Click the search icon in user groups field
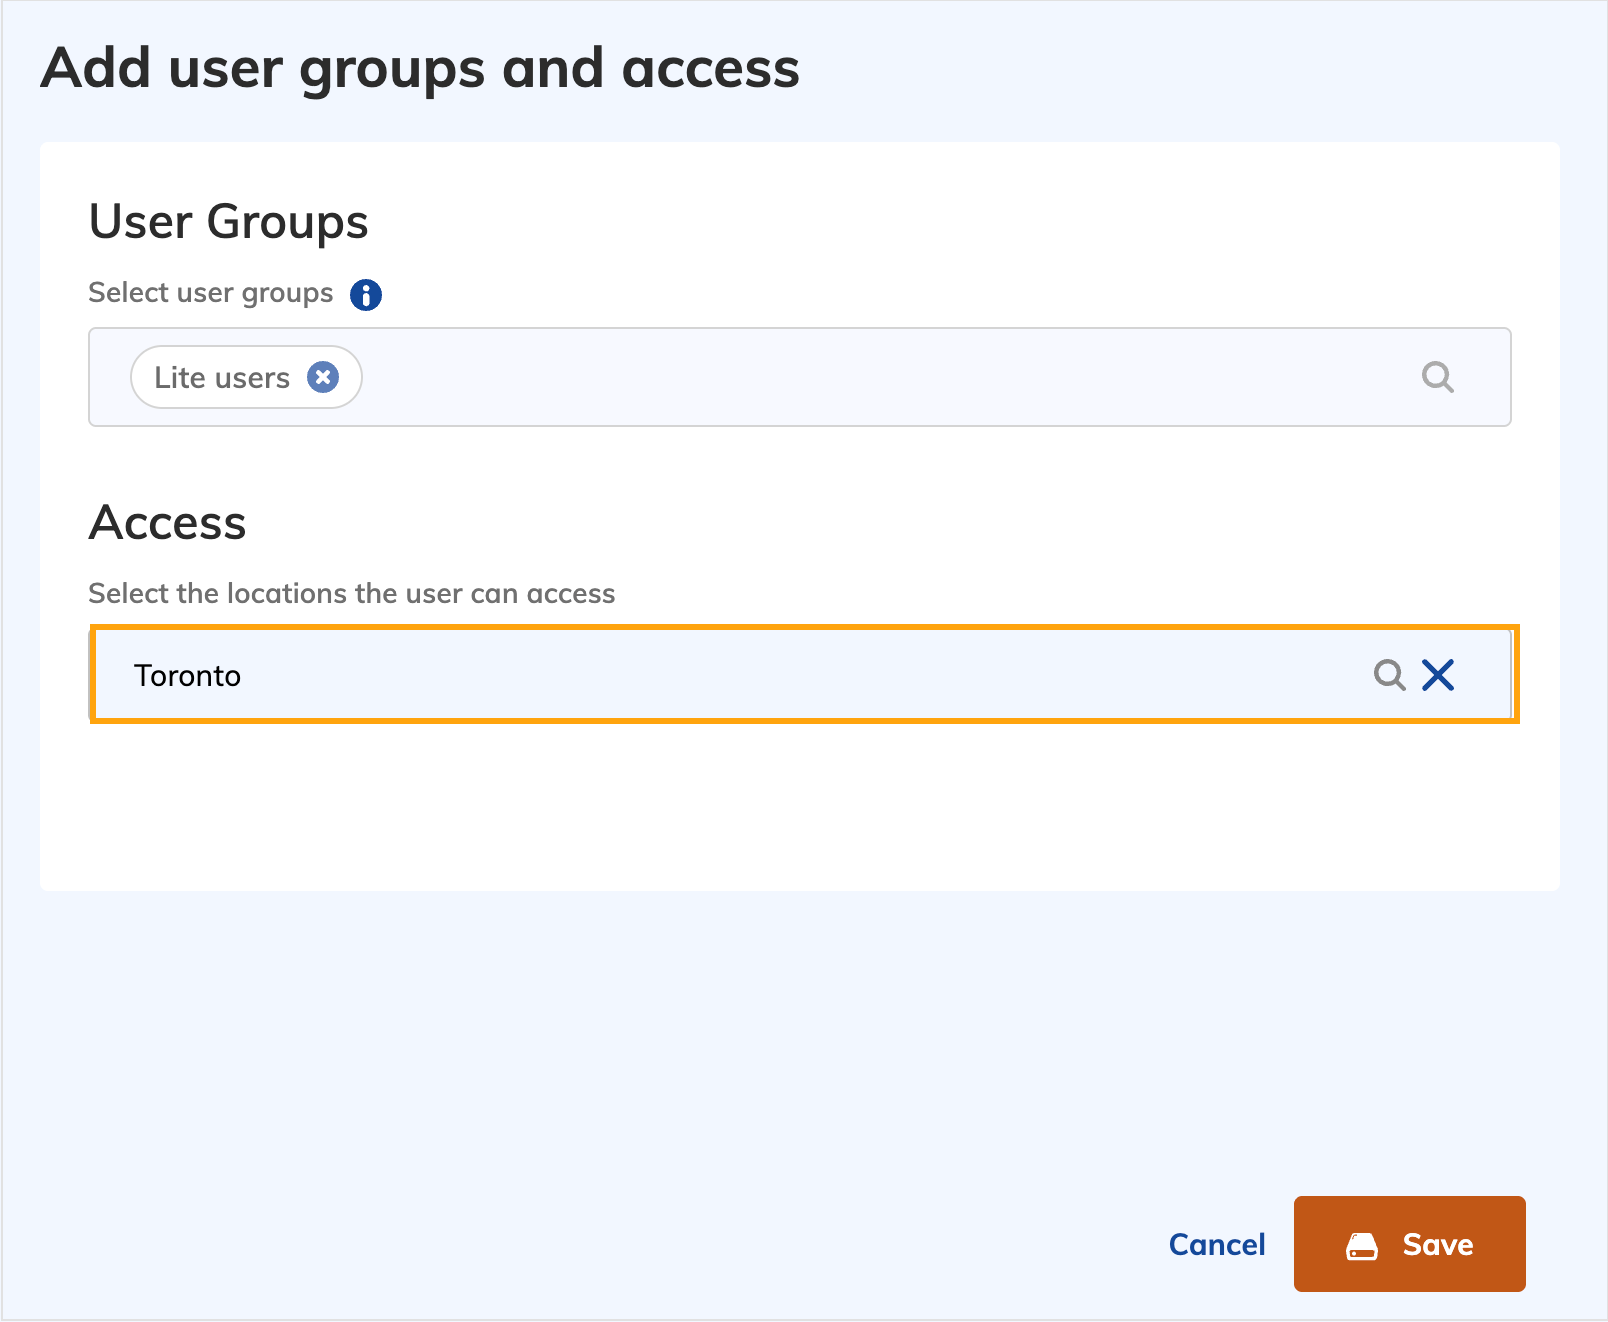1608x1322 pixels. [x=1437, y=377]
